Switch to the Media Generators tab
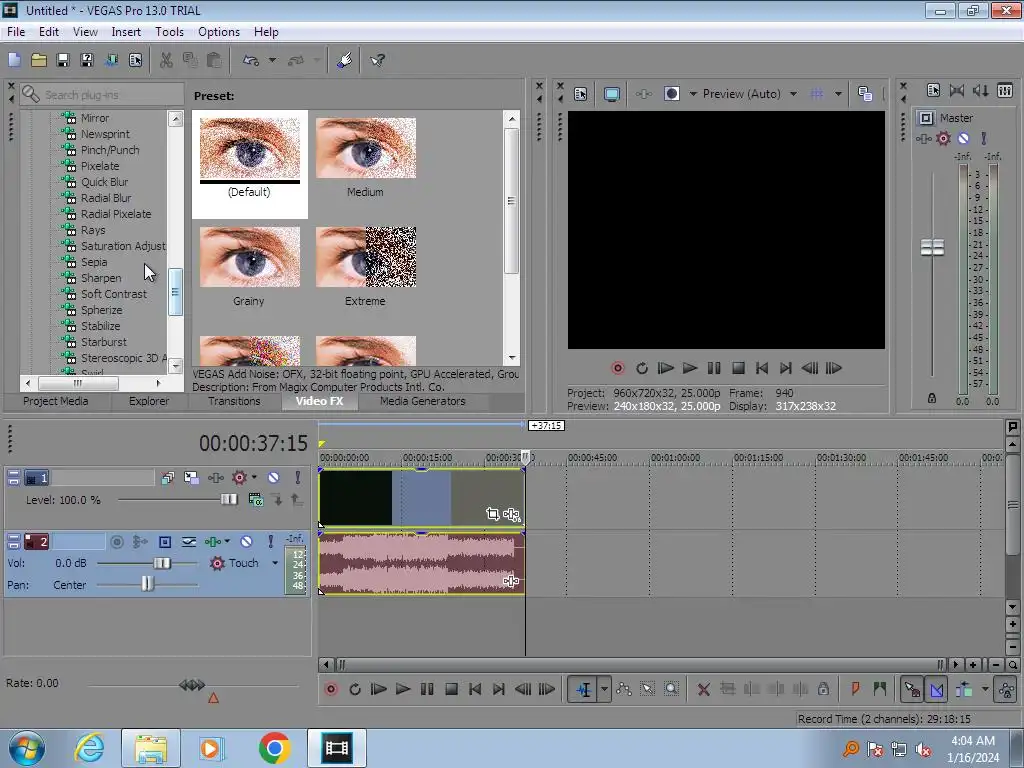This screenshot has width=1024, height=768. click(423, 401)
